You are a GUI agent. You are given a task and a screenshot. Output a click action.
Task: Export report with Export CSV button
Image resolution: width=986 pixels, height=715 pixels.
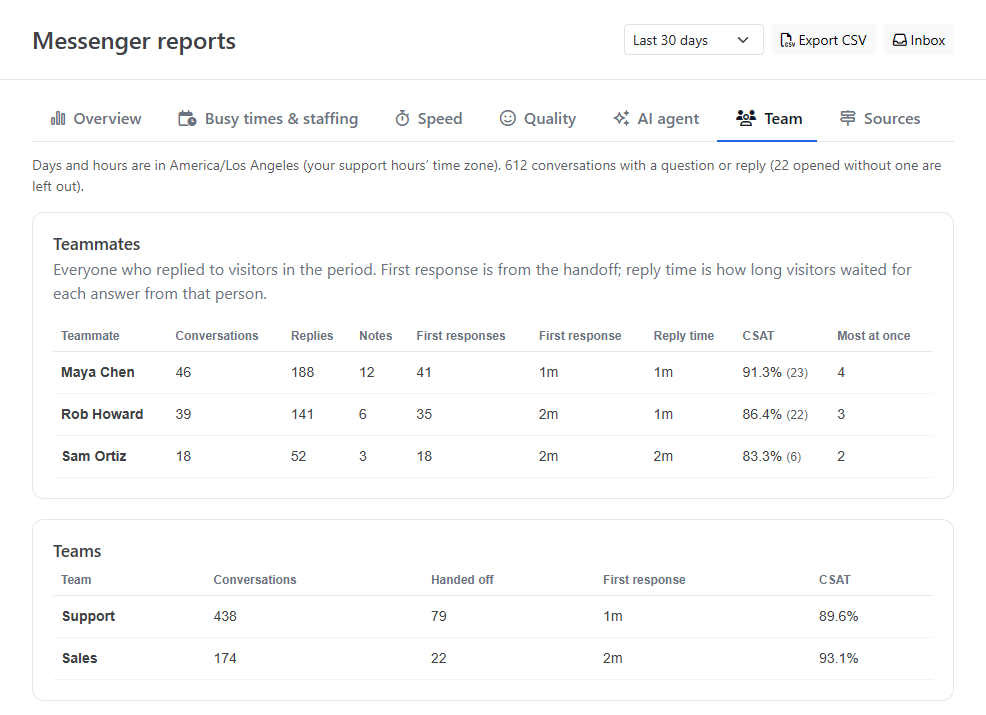(824, 40)
